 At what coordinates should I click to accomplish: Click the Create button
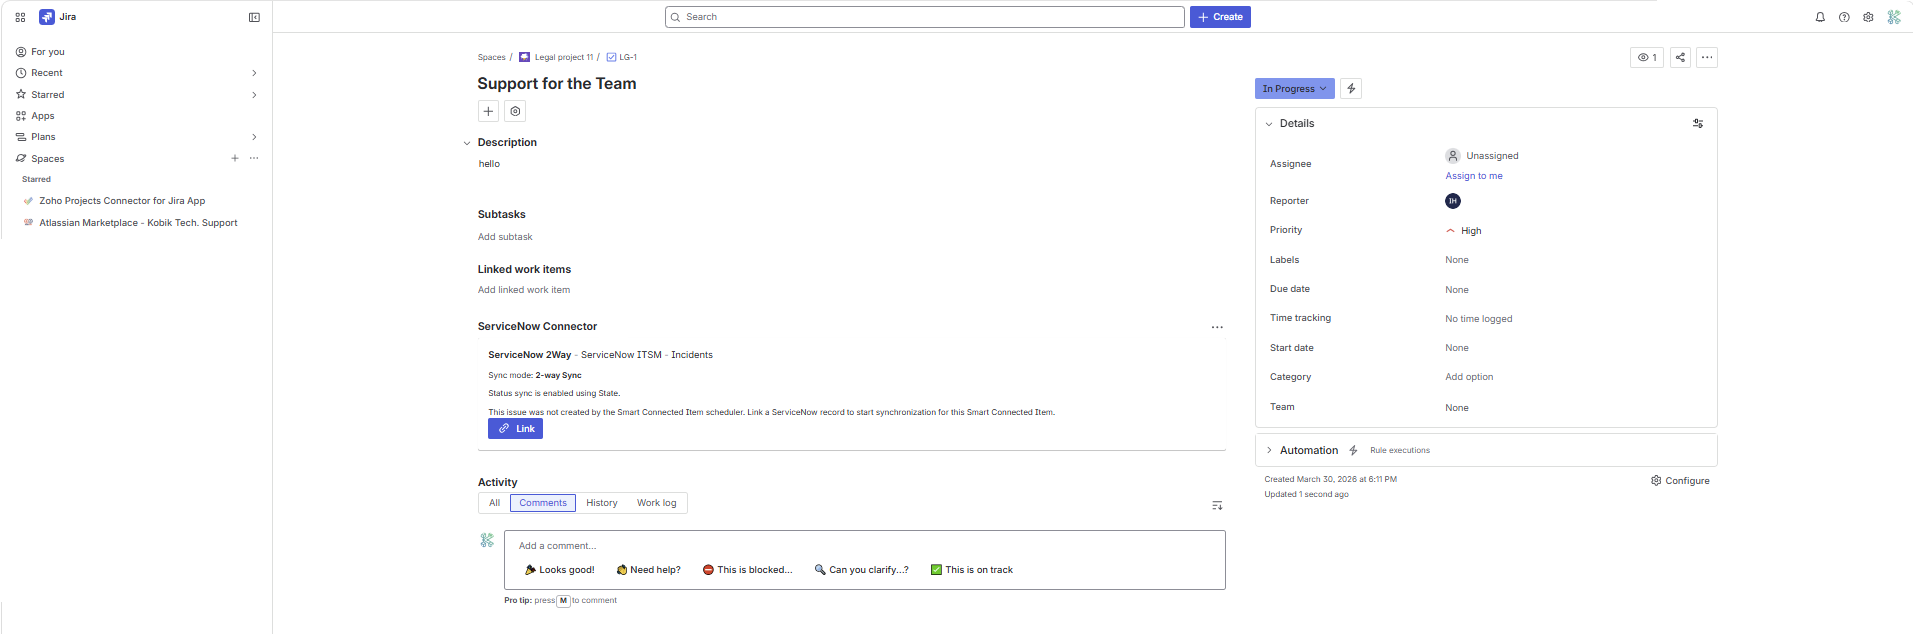pyautogui.click(x=1220, y=17)
